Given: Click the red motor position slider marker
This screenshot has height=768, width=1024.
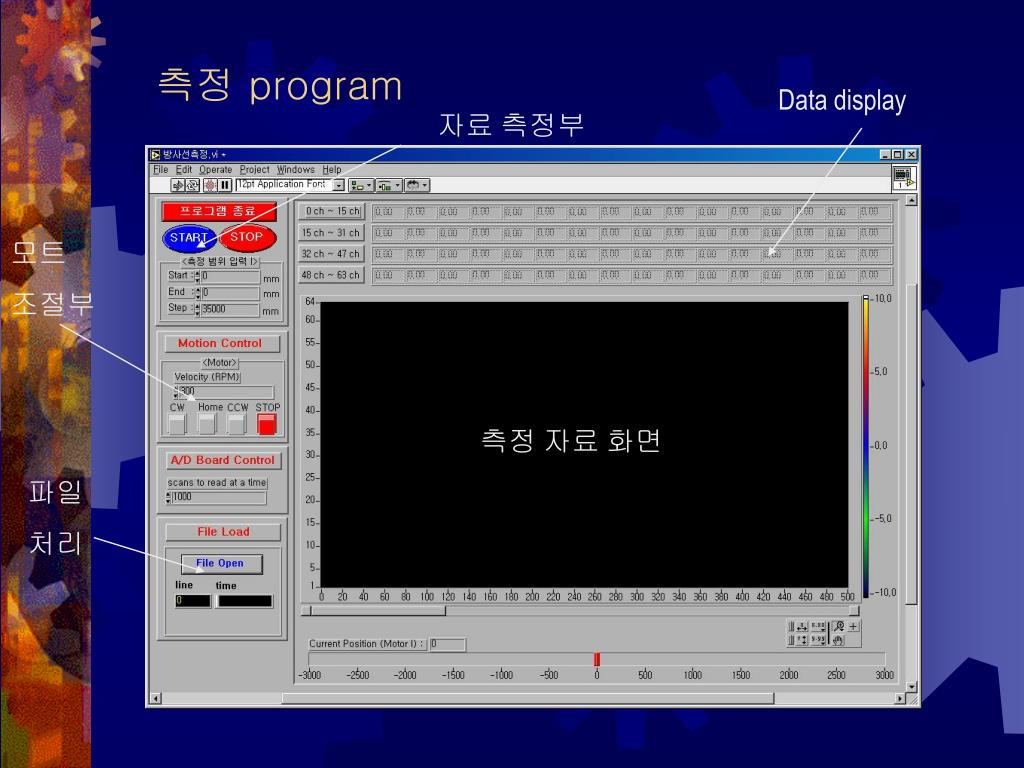Looking at the screenshot, I should [597, 660].
